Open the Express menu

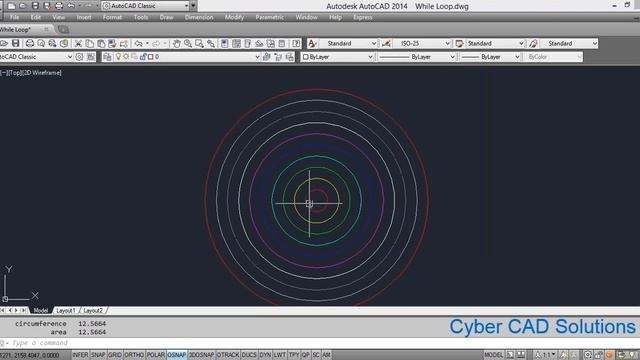click(x=363, y=17)
